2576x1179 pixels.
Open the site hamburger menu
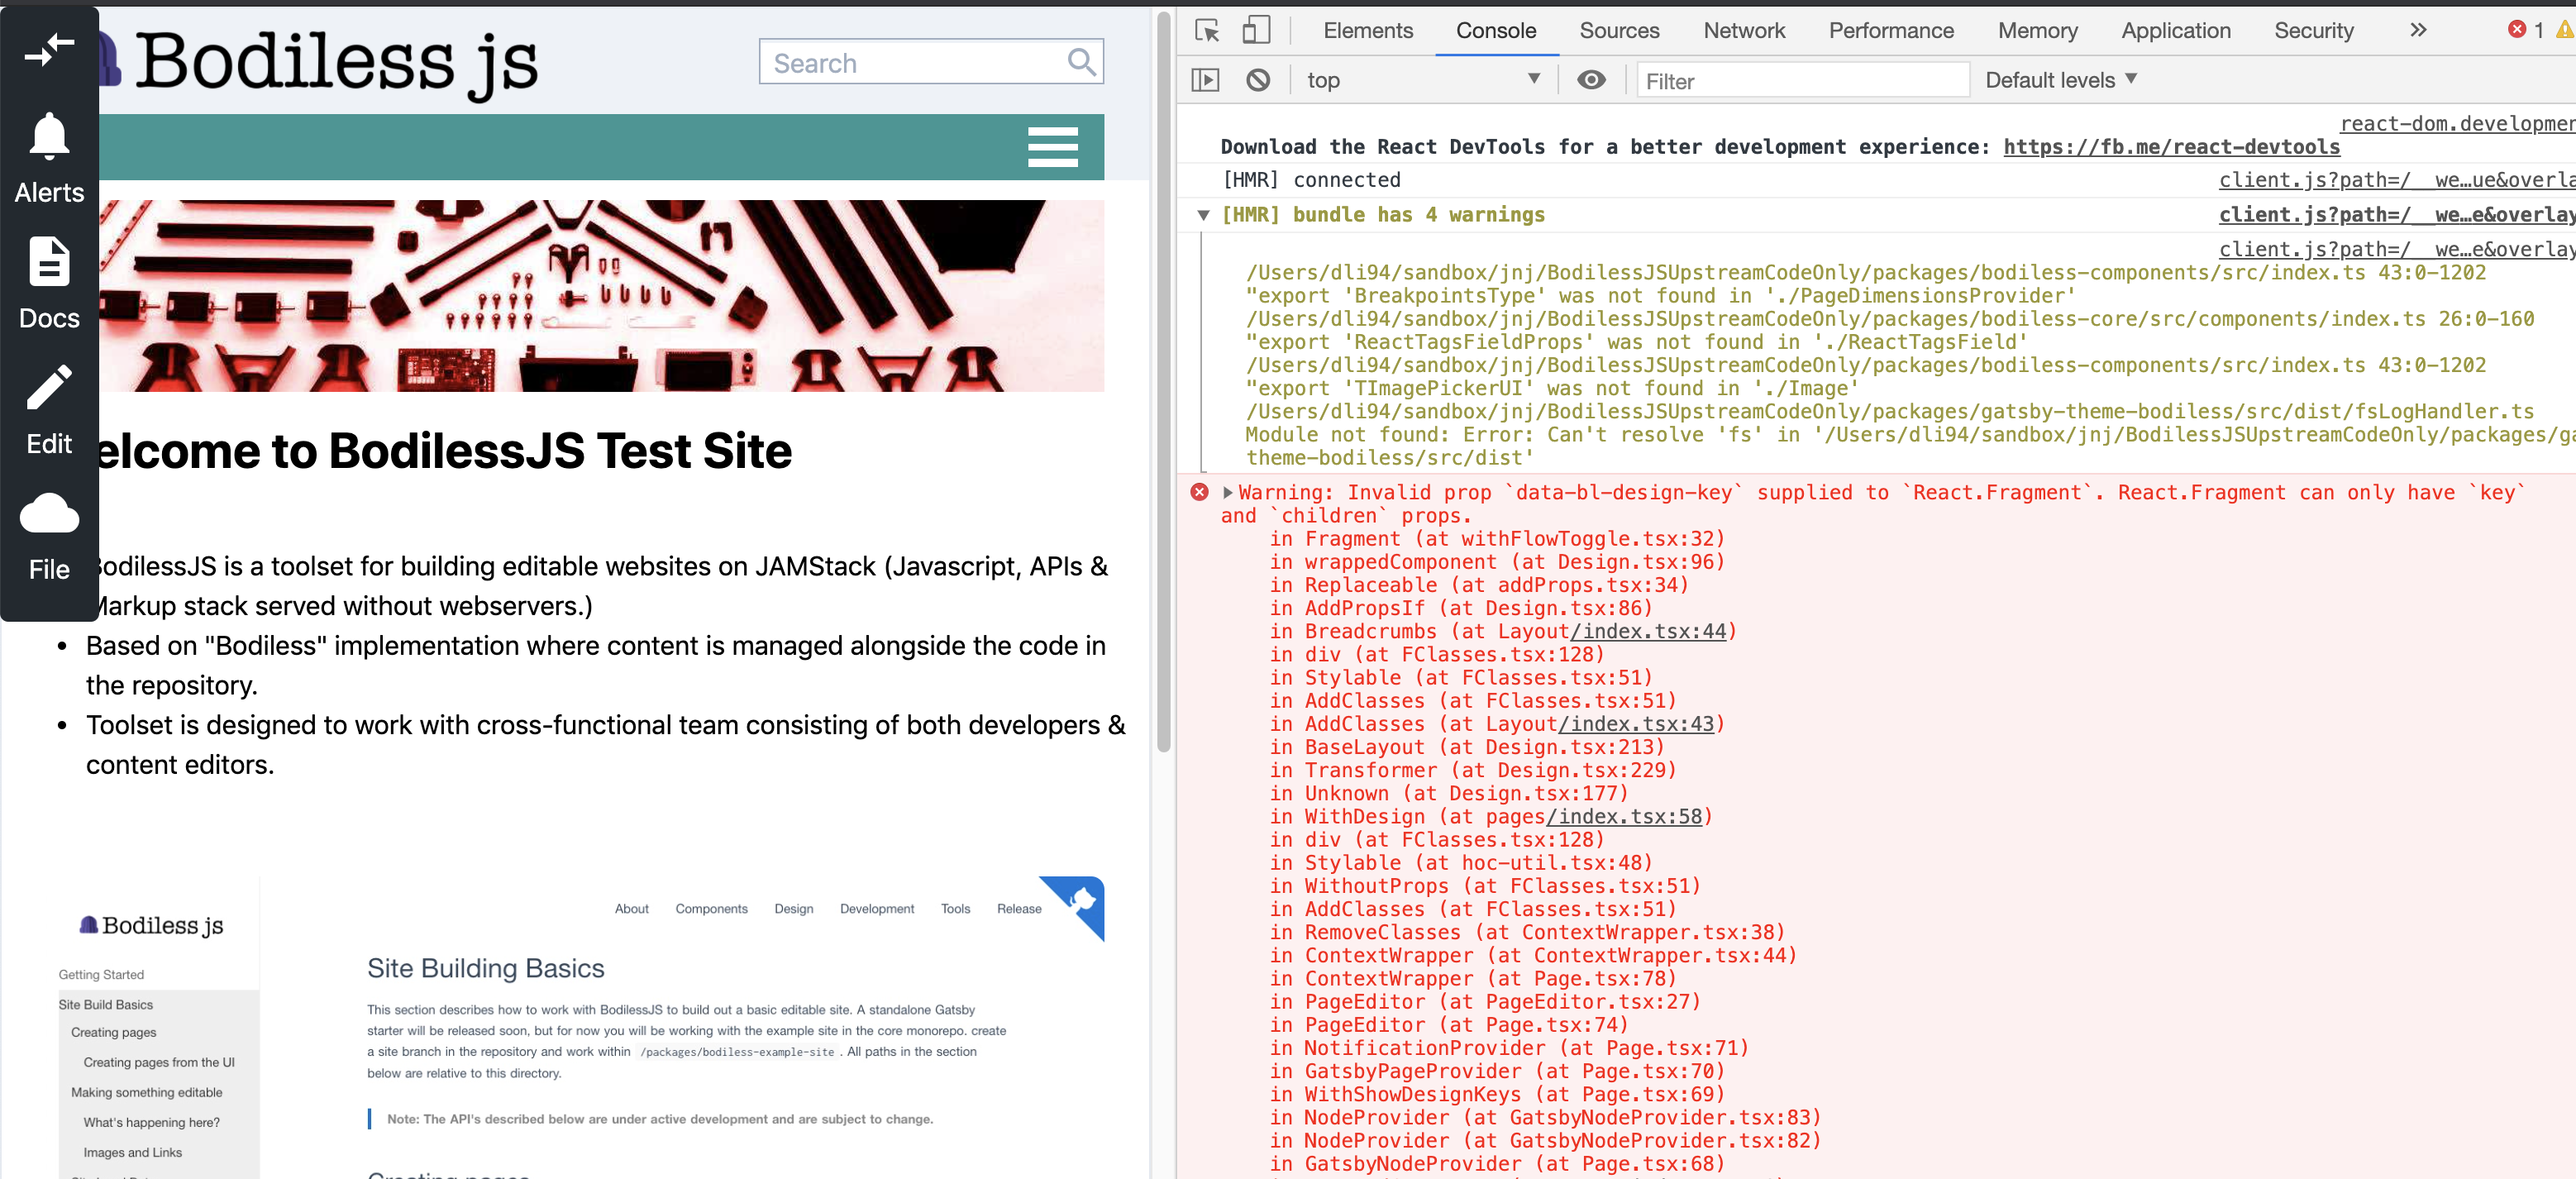tap(1053, 146)
